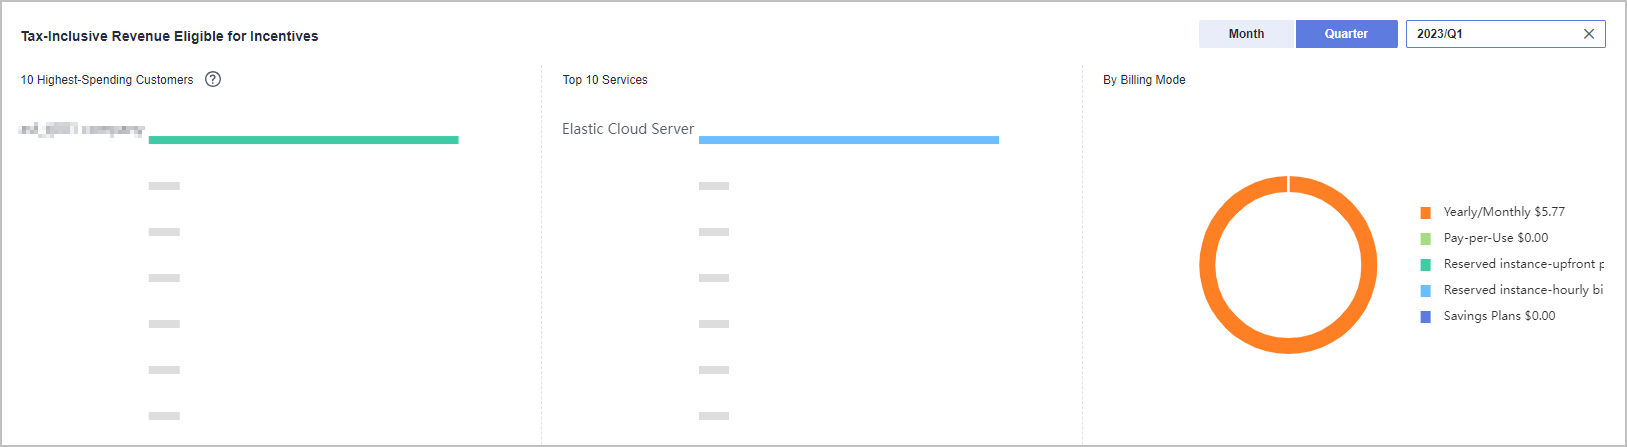Click the Yearly/Monthly $5.77 legend label

point(1504,212)
